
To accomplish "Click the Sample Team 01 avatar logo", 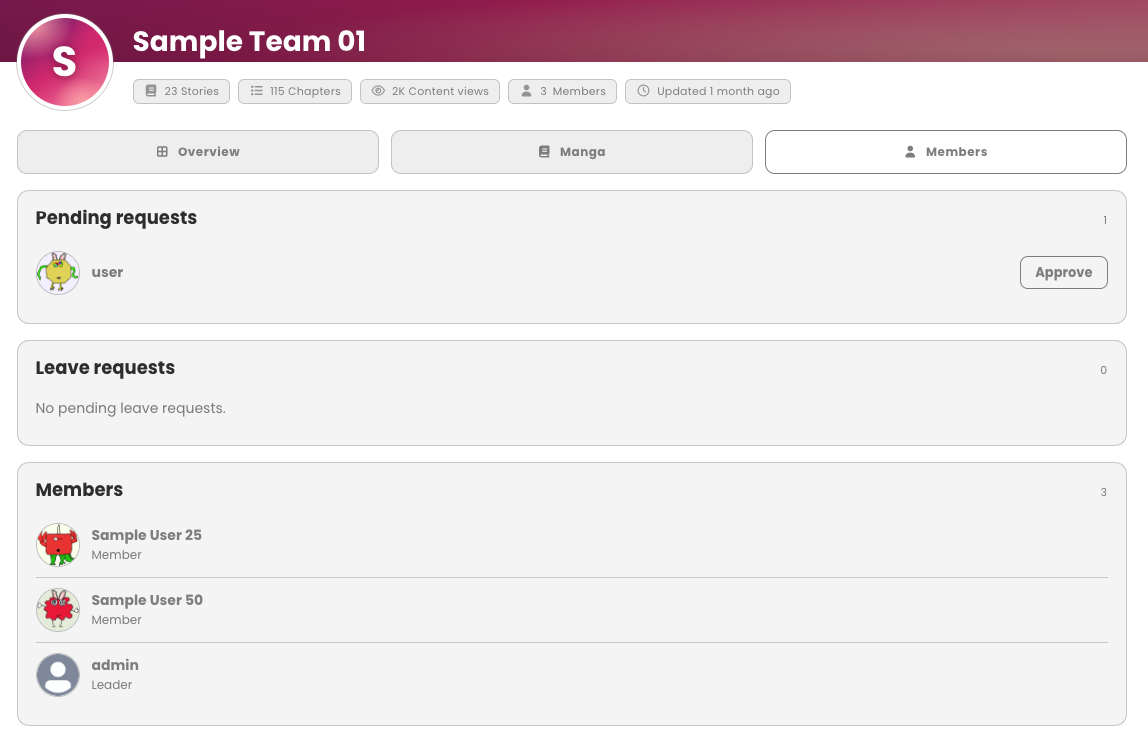I will click(64, 62).
